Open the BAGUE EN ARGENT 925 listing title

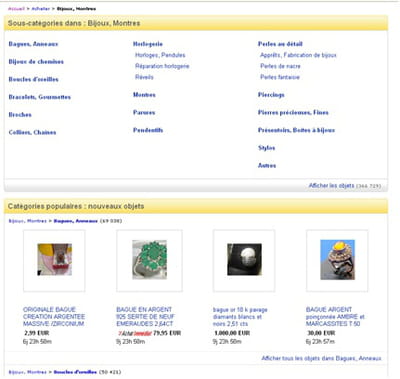click(145, 317)
